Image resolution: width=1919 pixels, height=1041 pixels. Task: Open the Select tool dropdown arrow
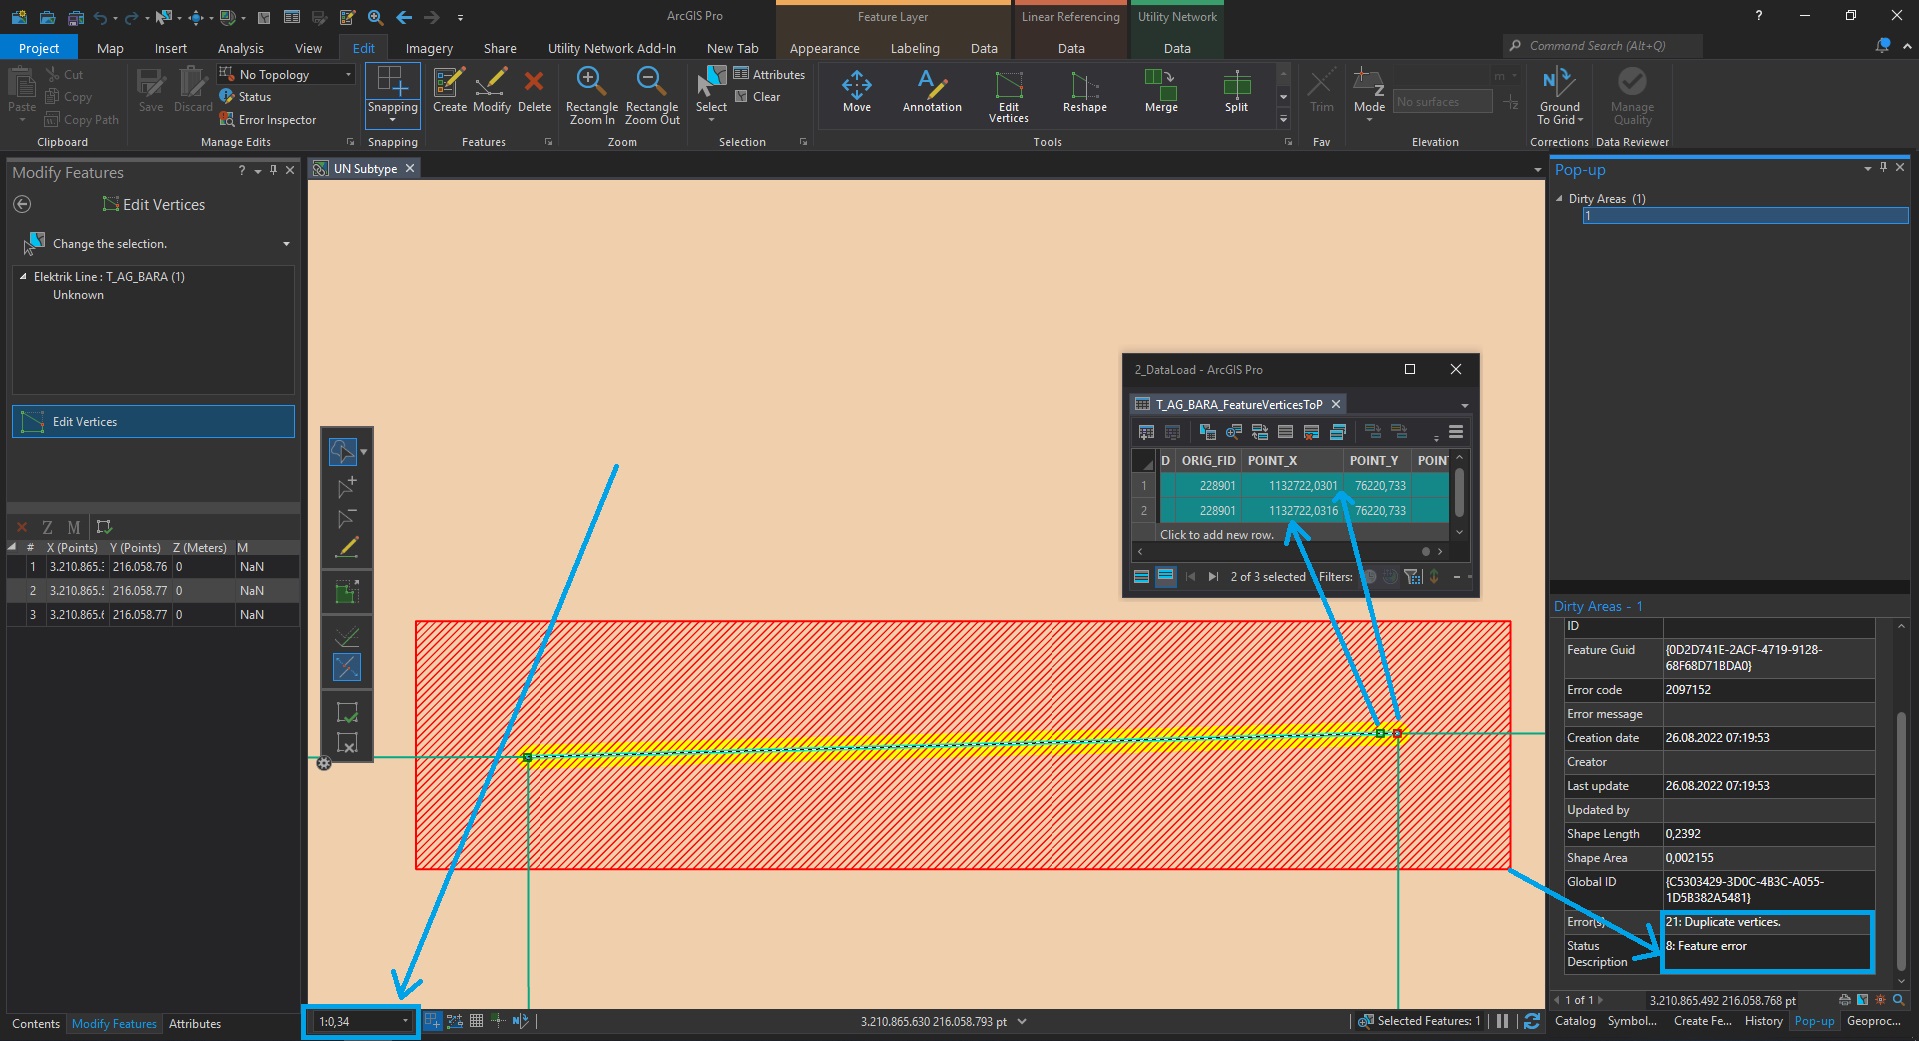coord(711,120)
